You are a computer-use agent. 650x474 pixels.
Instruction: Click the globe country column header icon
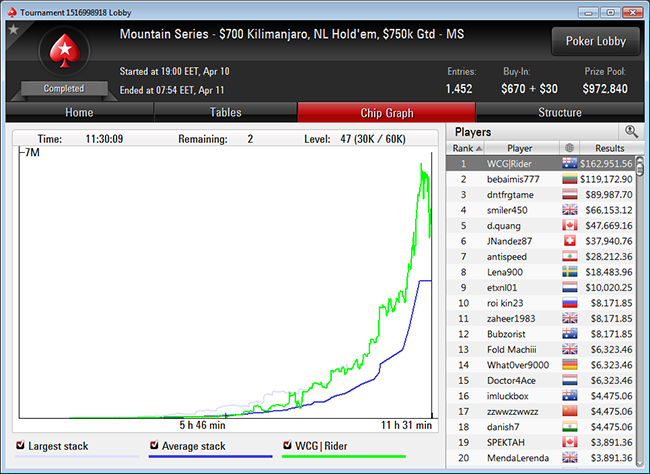[x=569, y=148]
